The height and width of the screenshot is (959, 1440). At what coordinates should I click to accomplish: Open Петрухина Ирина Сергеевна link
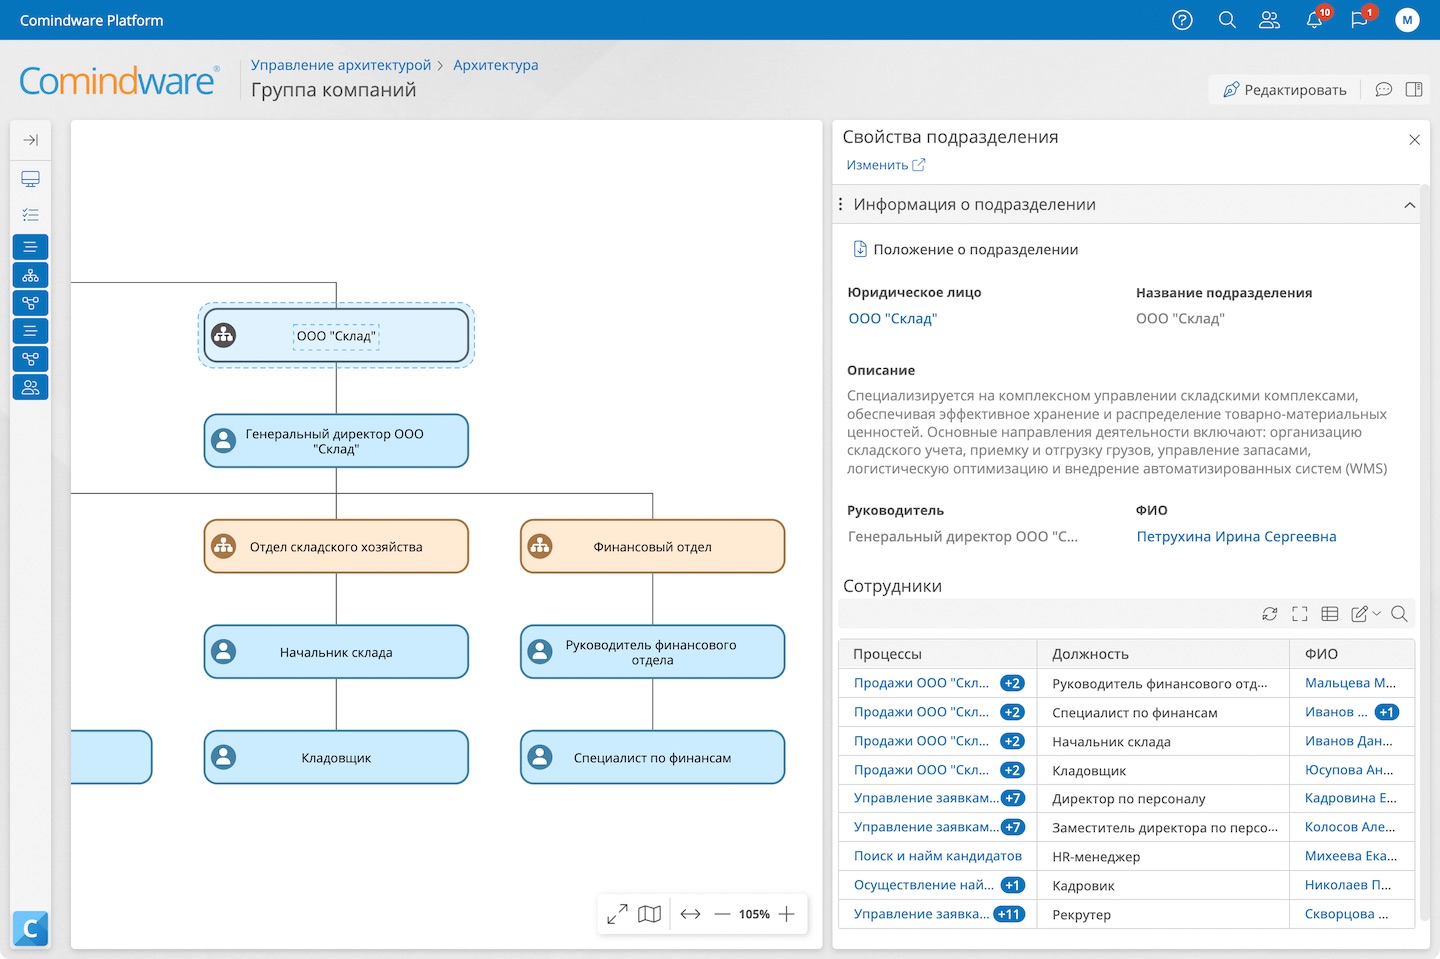(x=1236, y=537)
